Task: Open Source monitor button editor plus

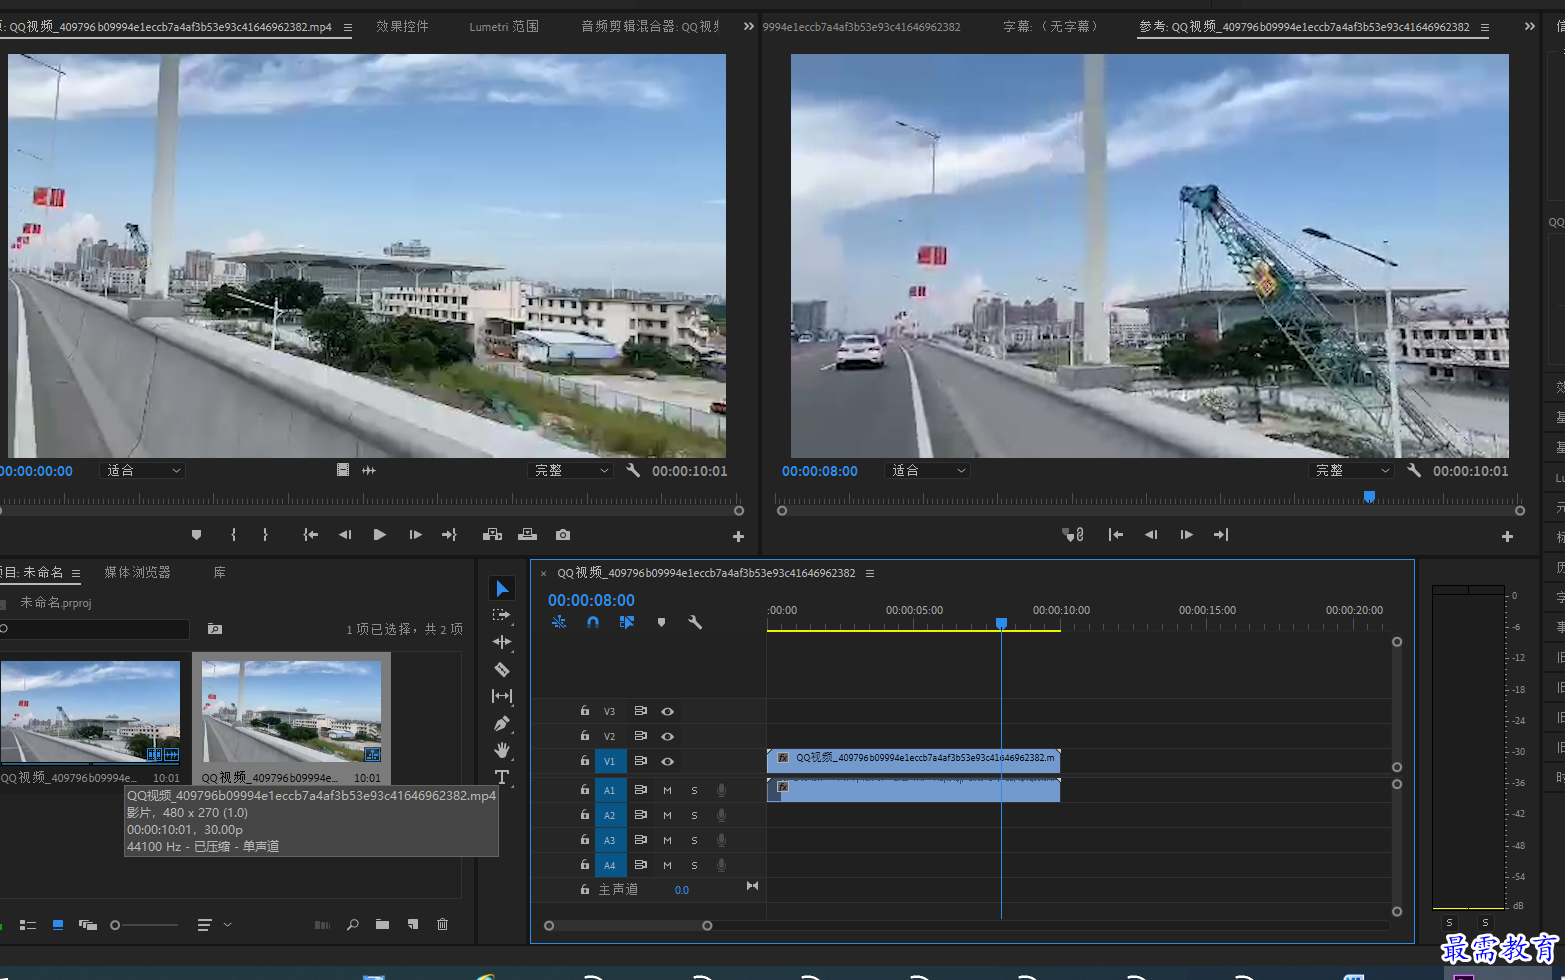Action: (x=738, y=537)
